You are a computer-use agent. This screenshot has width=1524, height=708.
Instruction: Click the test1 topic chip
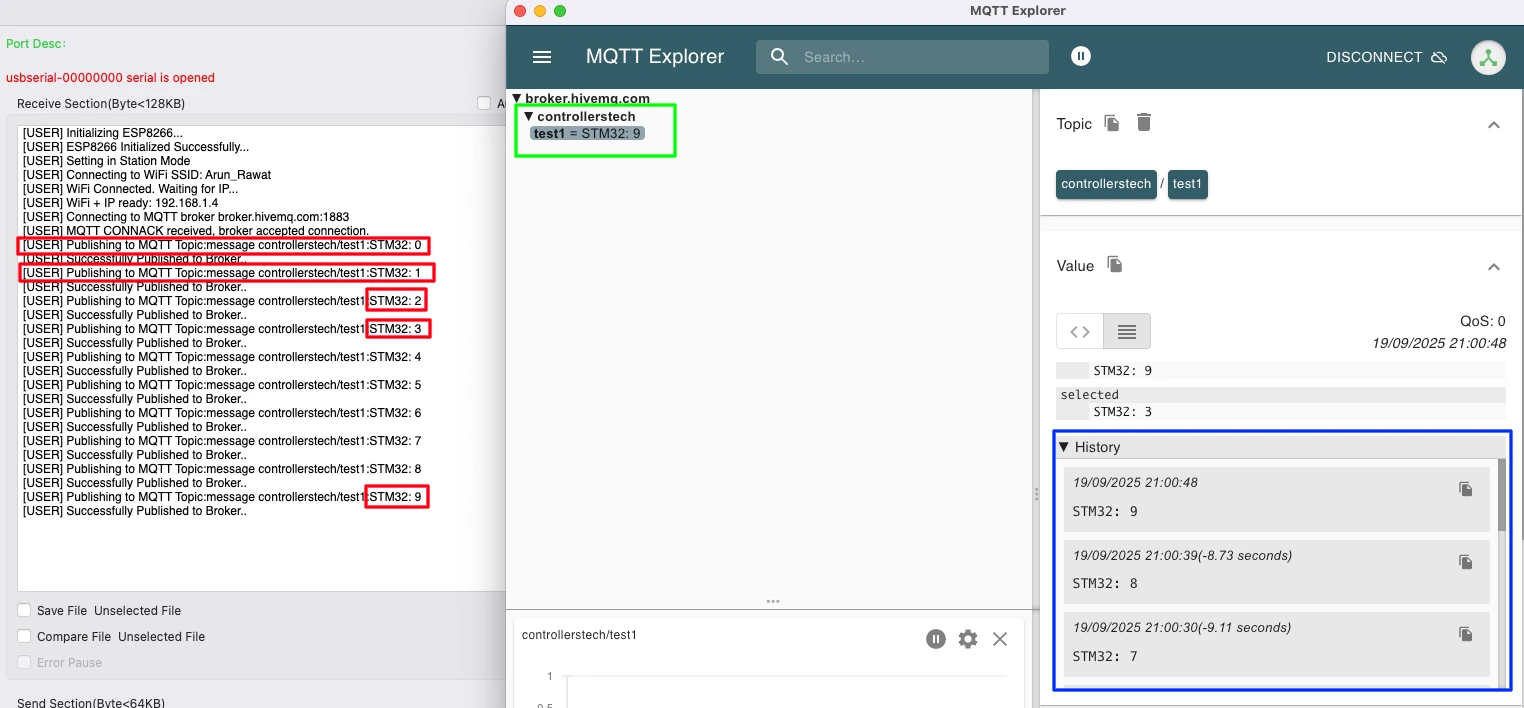pyautogui.click(x=1188, y=184)
